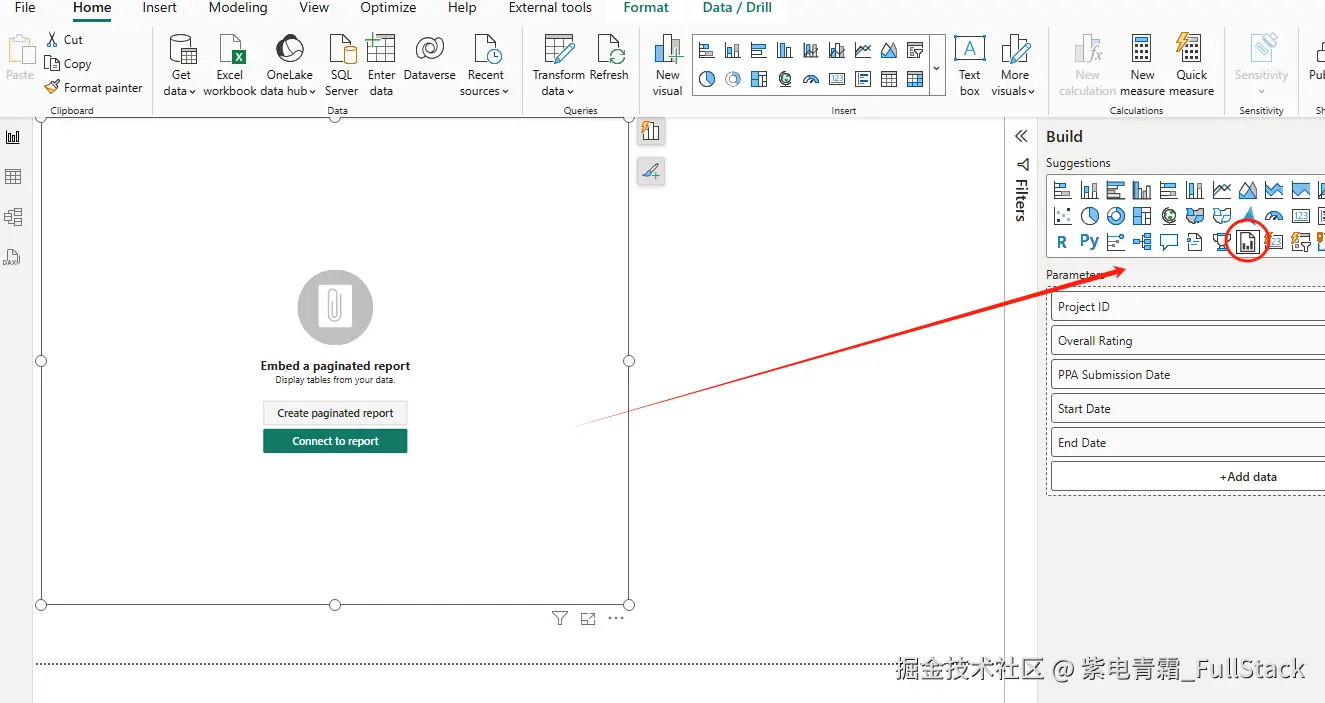The width and height of the screenshot is (1325, 703).
Task: Switch to Report view in left sidebar
Action: click(13, 137)
